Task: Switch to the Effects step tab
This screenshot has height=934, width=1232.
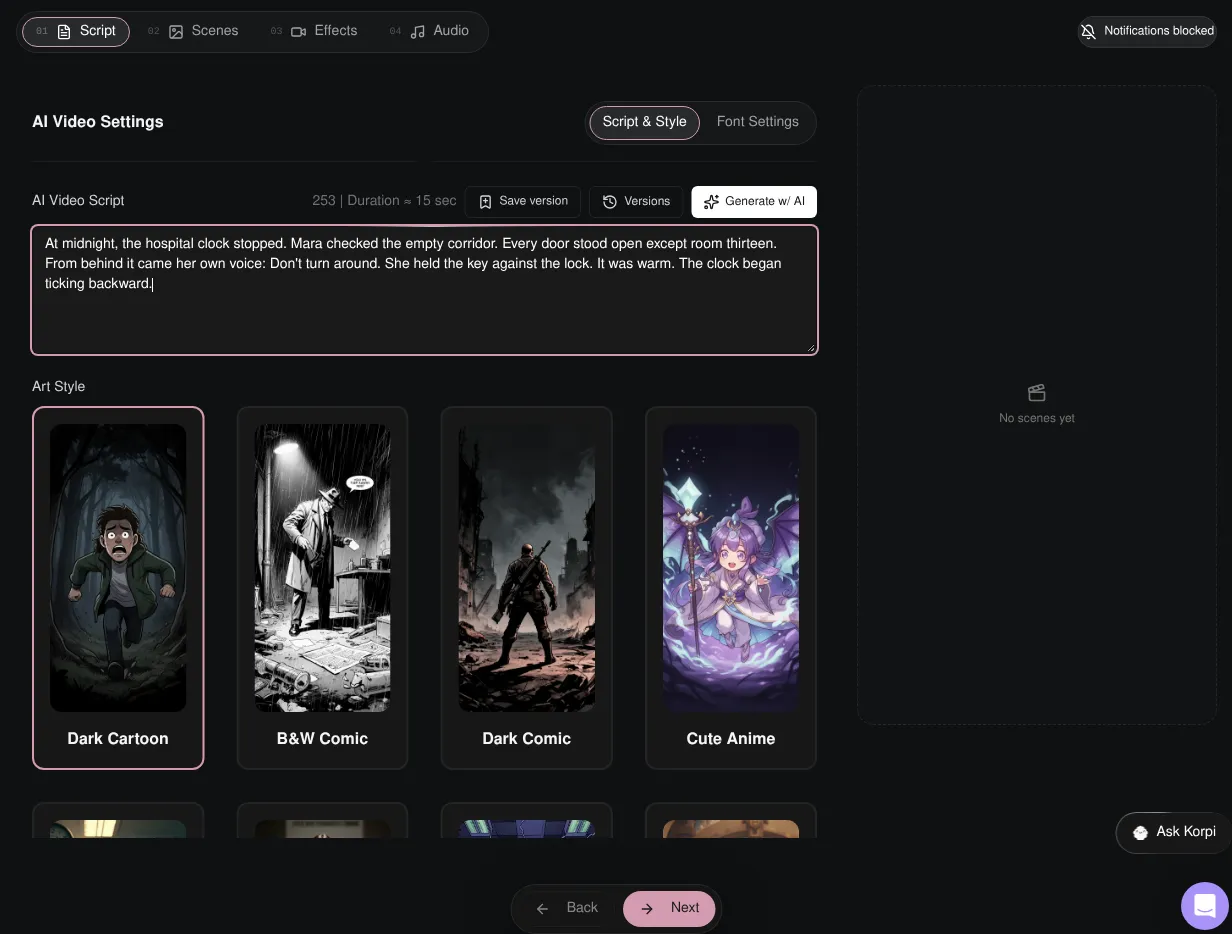Action: (314, 31)
